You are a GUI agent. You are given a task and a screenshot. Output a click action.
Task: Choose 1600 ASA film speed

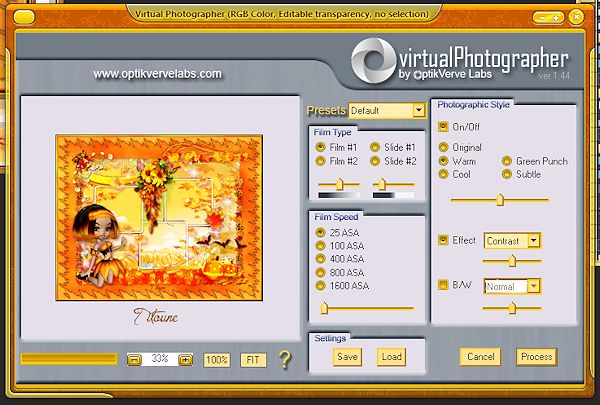(x=320, y=286)
